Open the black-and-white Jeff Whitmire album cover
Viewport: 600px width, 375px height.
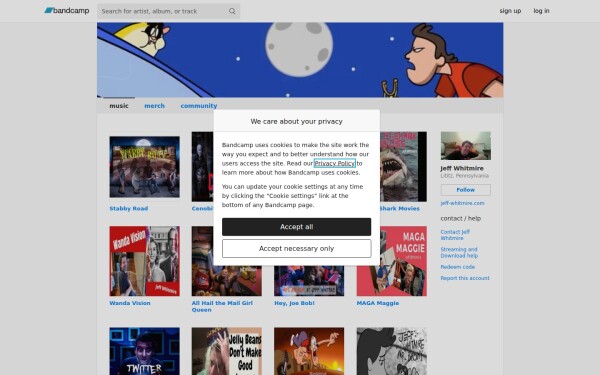(x=391, y=351)
